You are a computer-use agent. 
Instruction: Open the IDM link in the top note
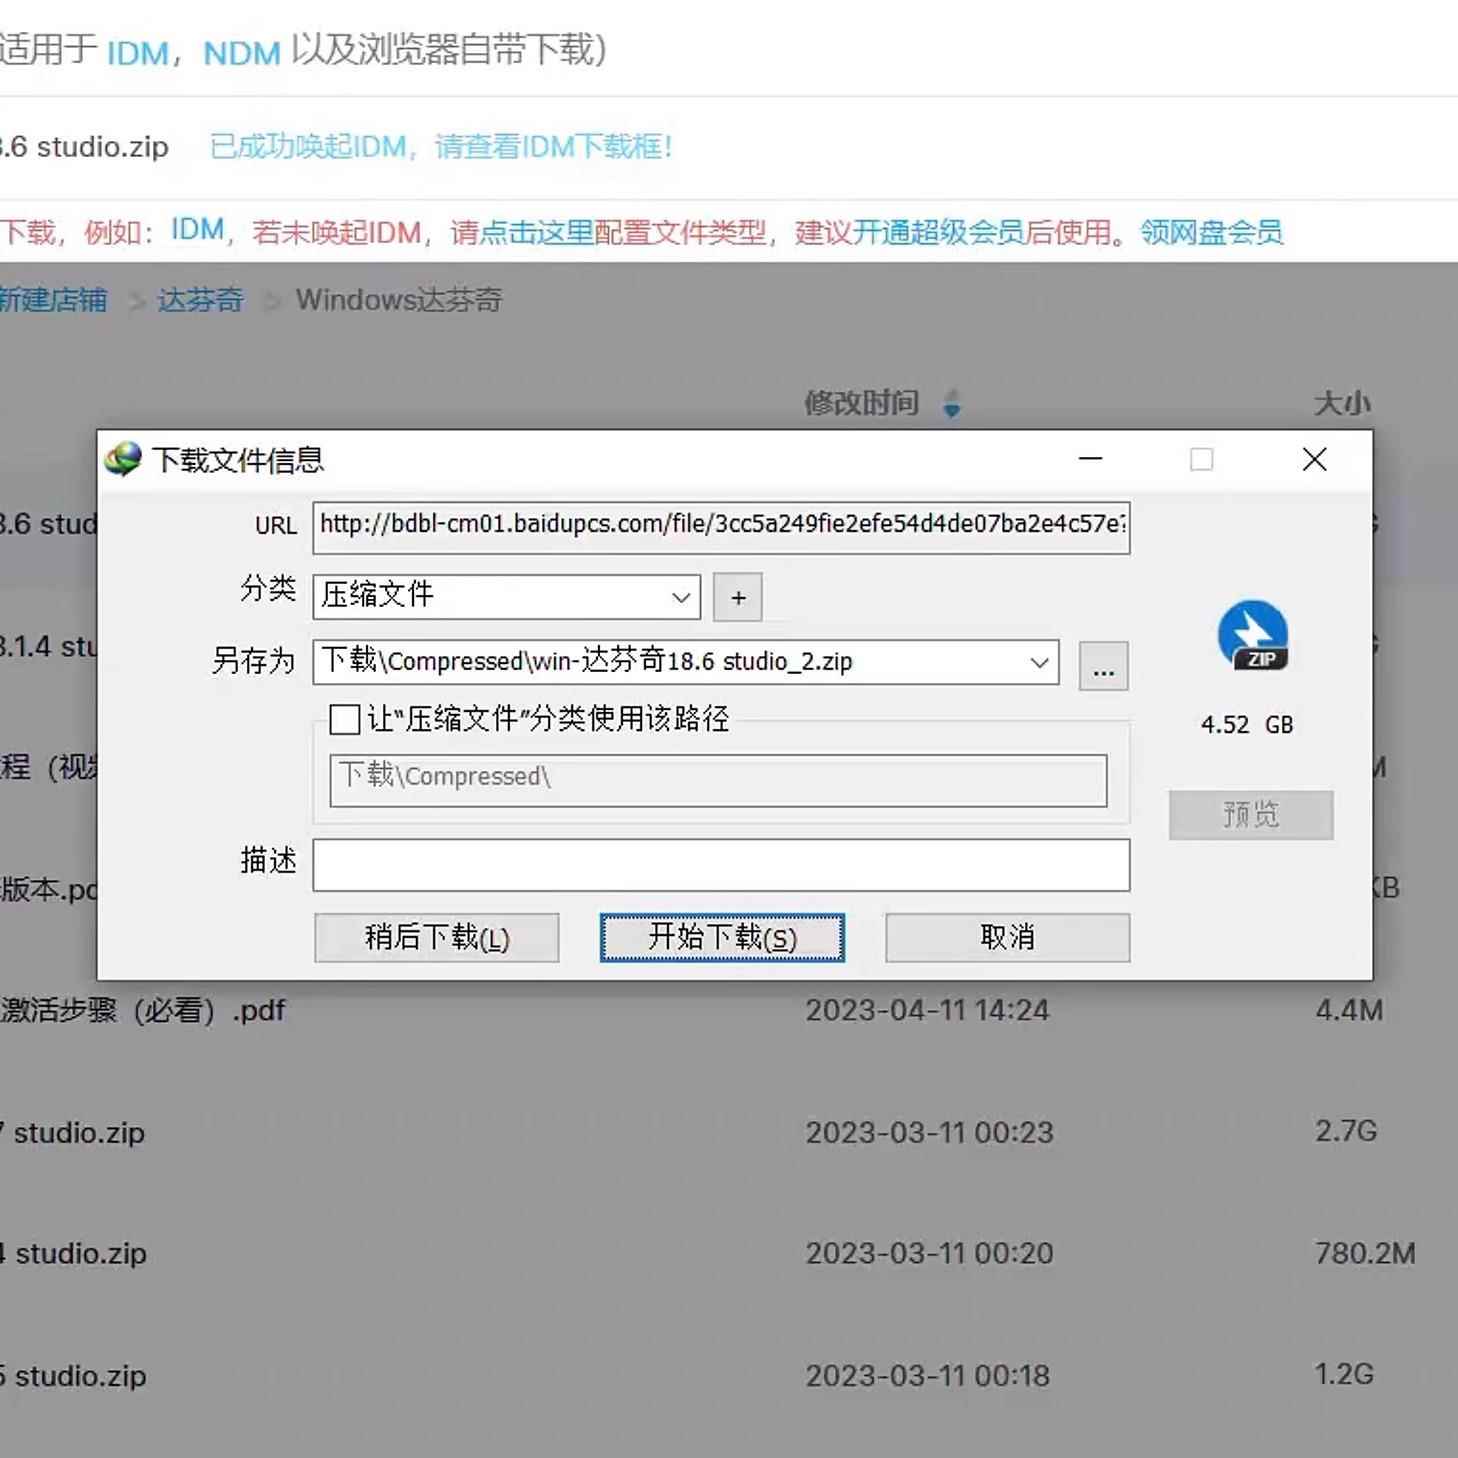coord(138,52)
